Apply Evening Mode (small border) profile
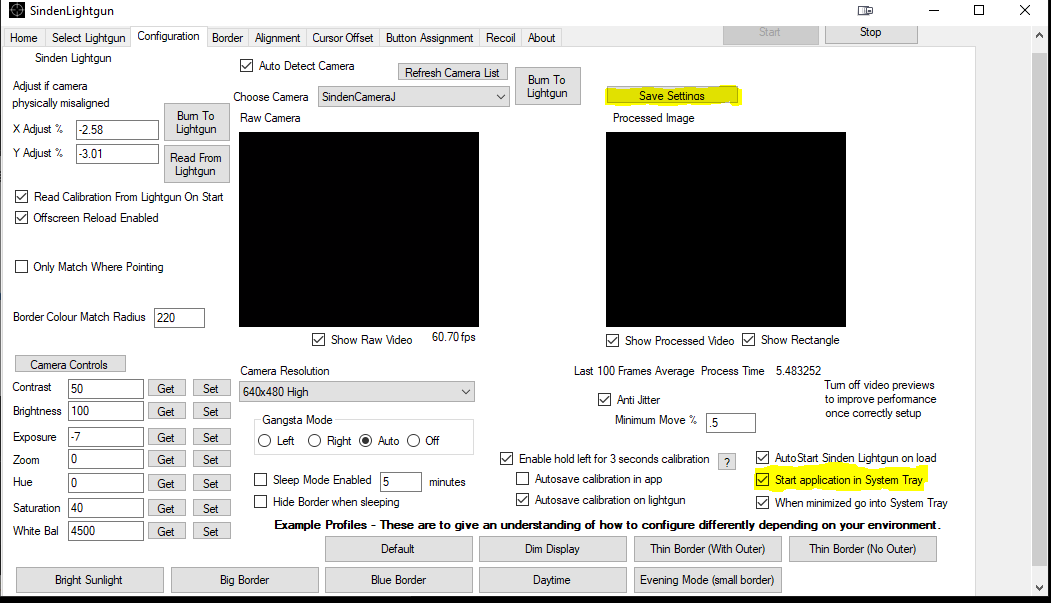The image size is (1051, 603). pos(707,580)
